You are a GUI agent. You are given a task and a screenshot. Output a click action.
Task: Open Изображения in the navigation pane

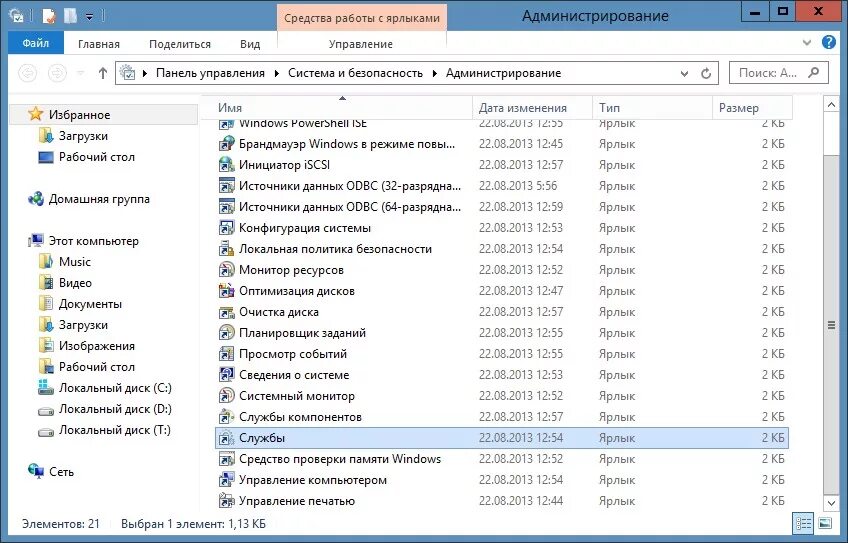[x=97, y=346]
